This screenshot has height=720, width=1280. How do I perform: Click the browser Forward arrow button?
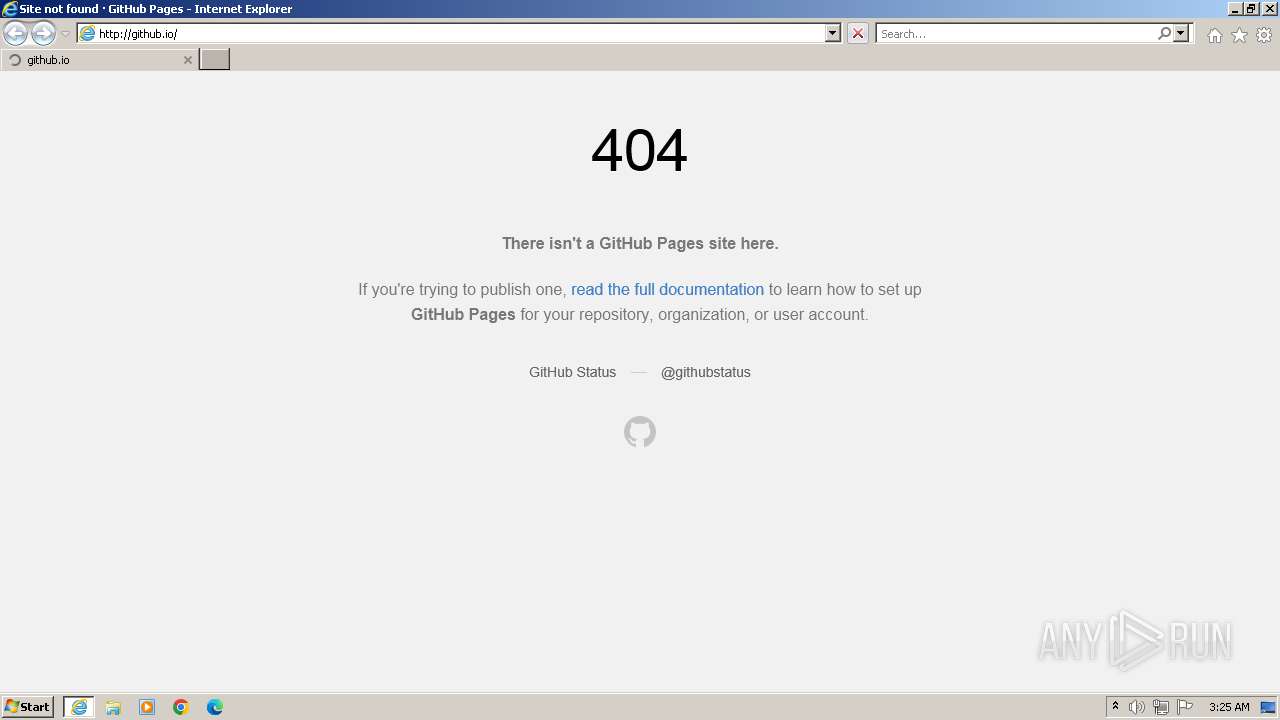[43, 34]
